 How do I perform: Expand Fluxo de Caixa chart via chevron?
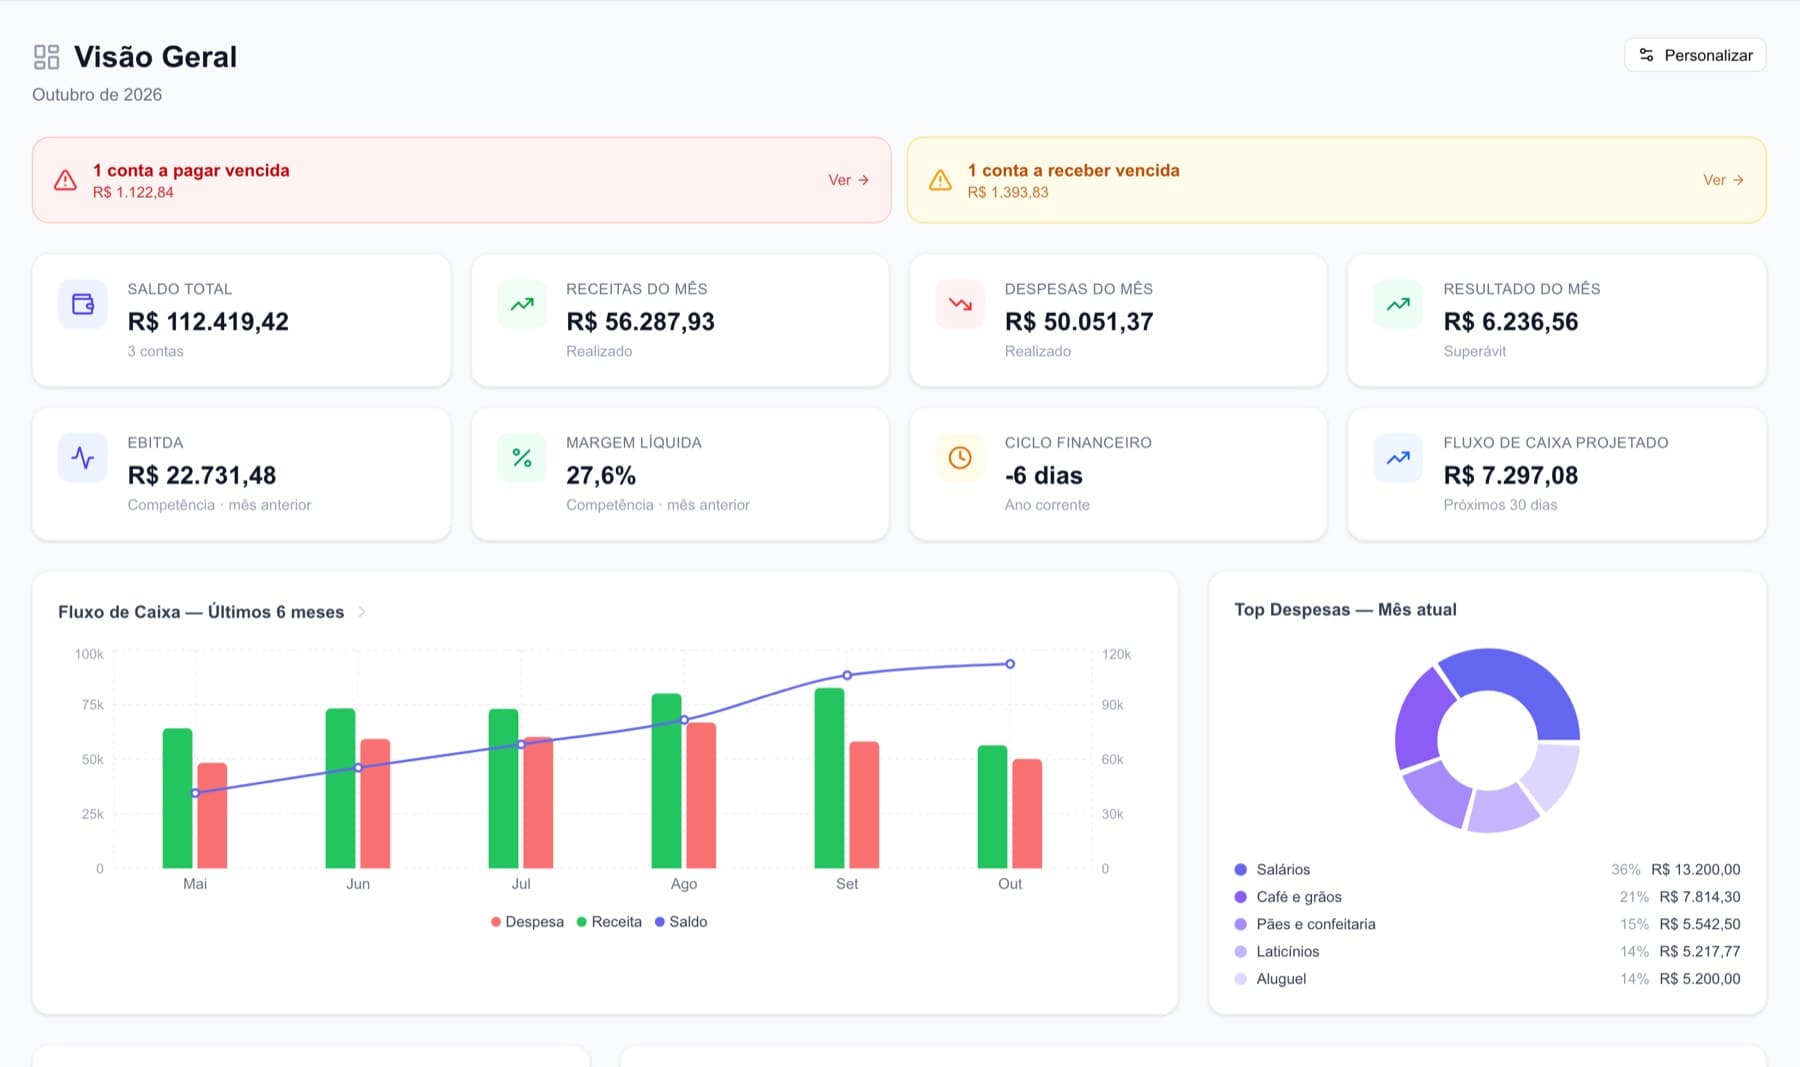point(362,612)
